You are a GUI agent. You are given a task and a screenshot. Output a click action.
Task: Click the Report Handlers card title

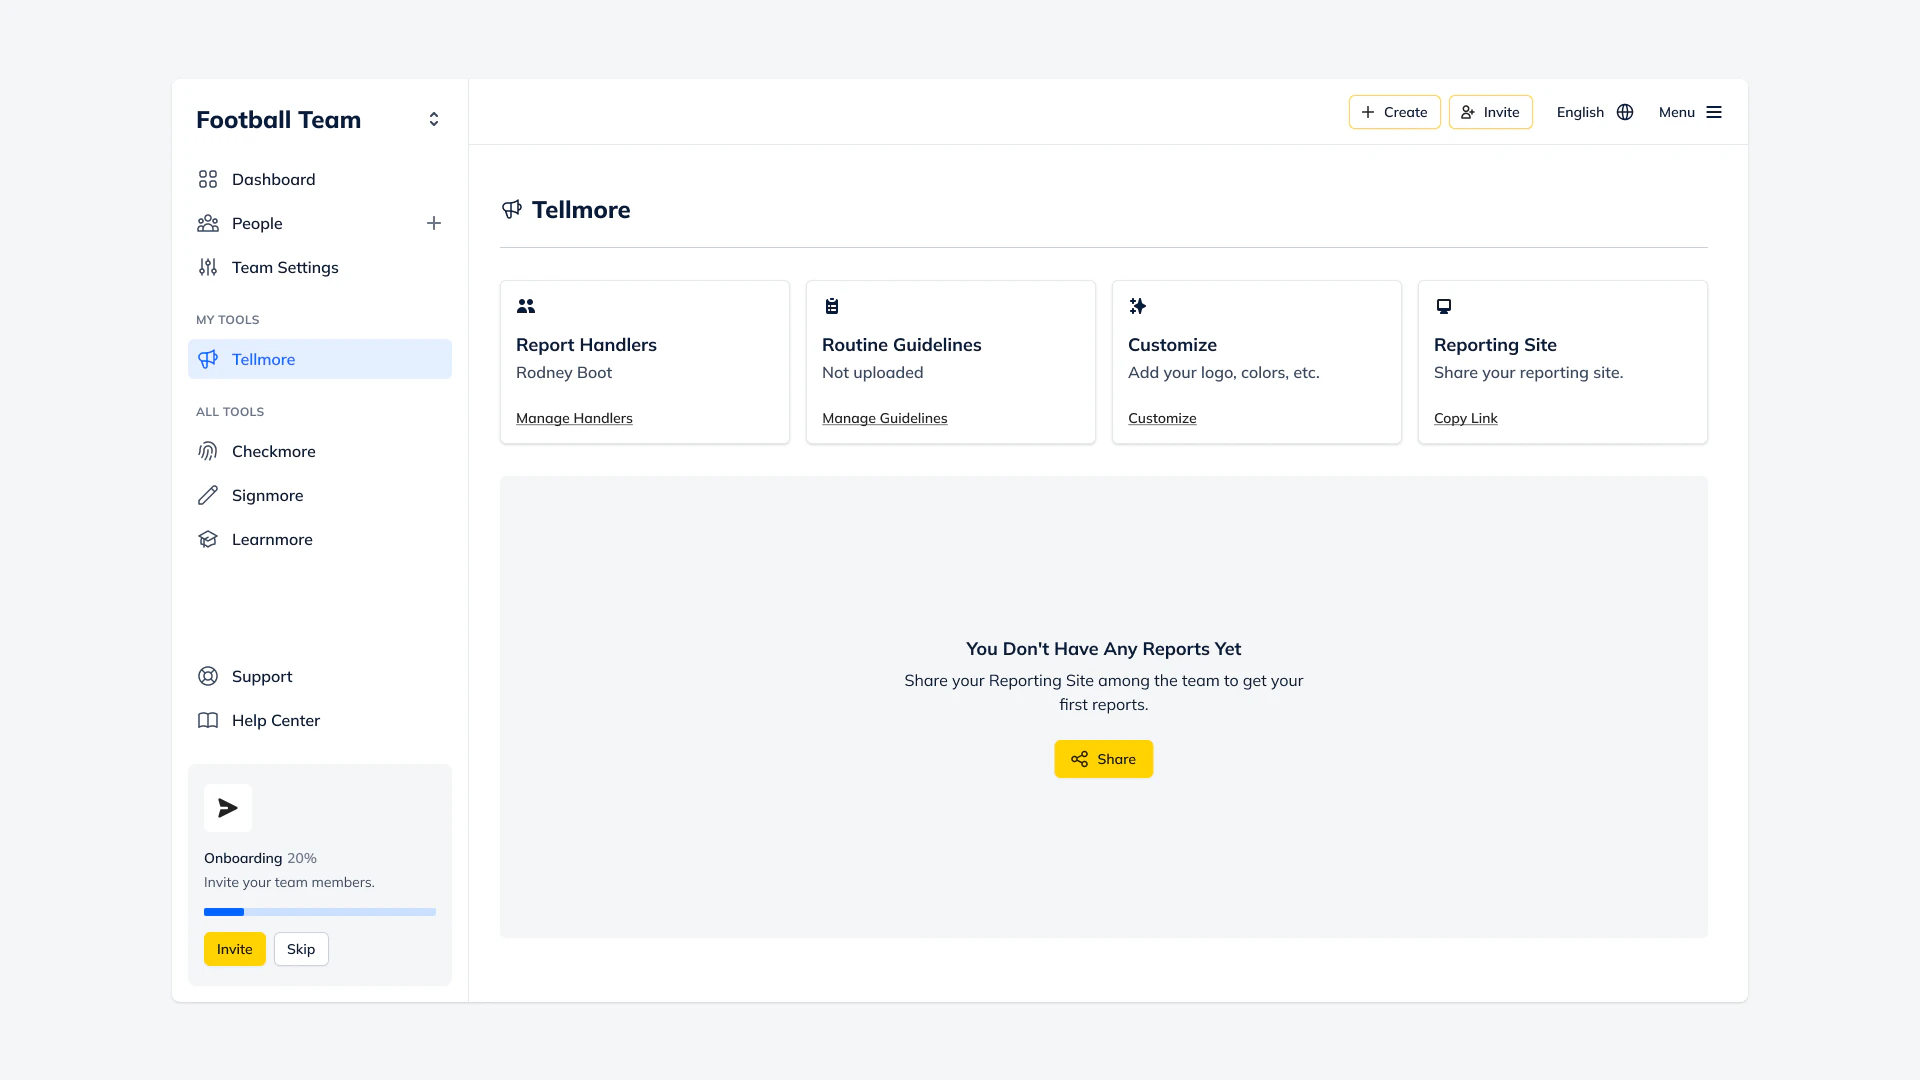point(586,344)
